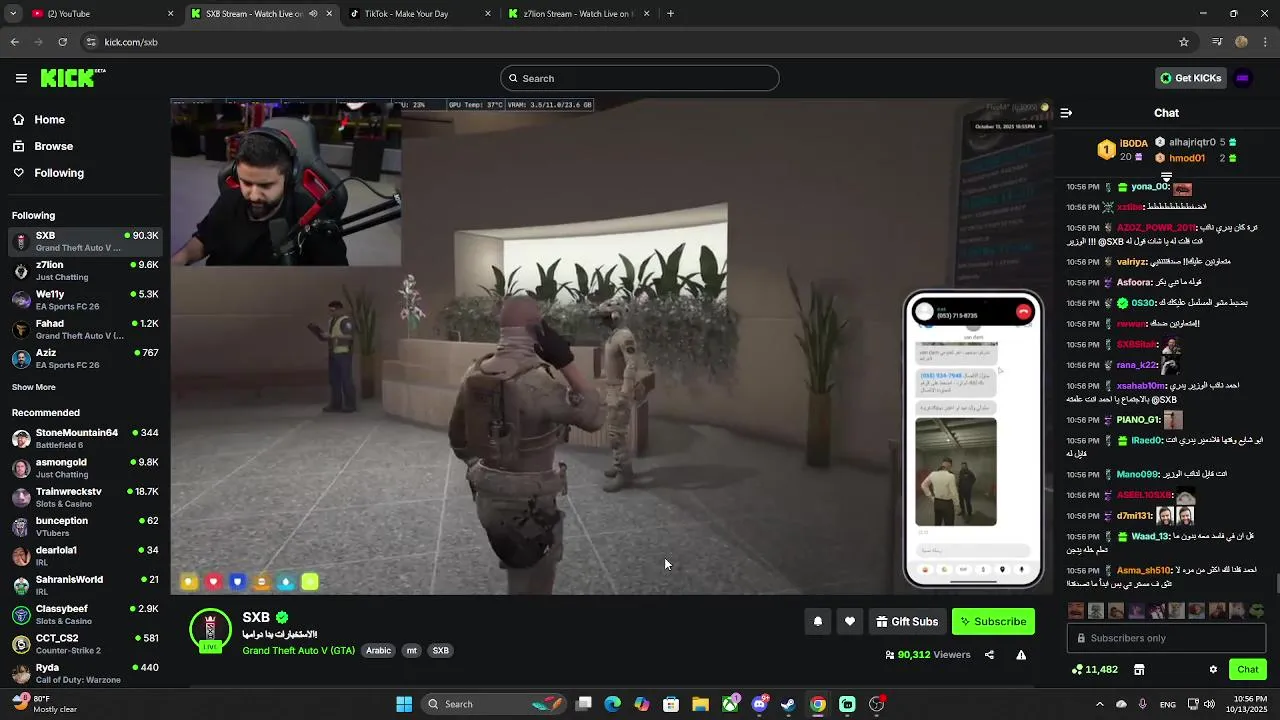Reload the page
The width and height of the screenshot is (1280, 720).
point(62,42)
